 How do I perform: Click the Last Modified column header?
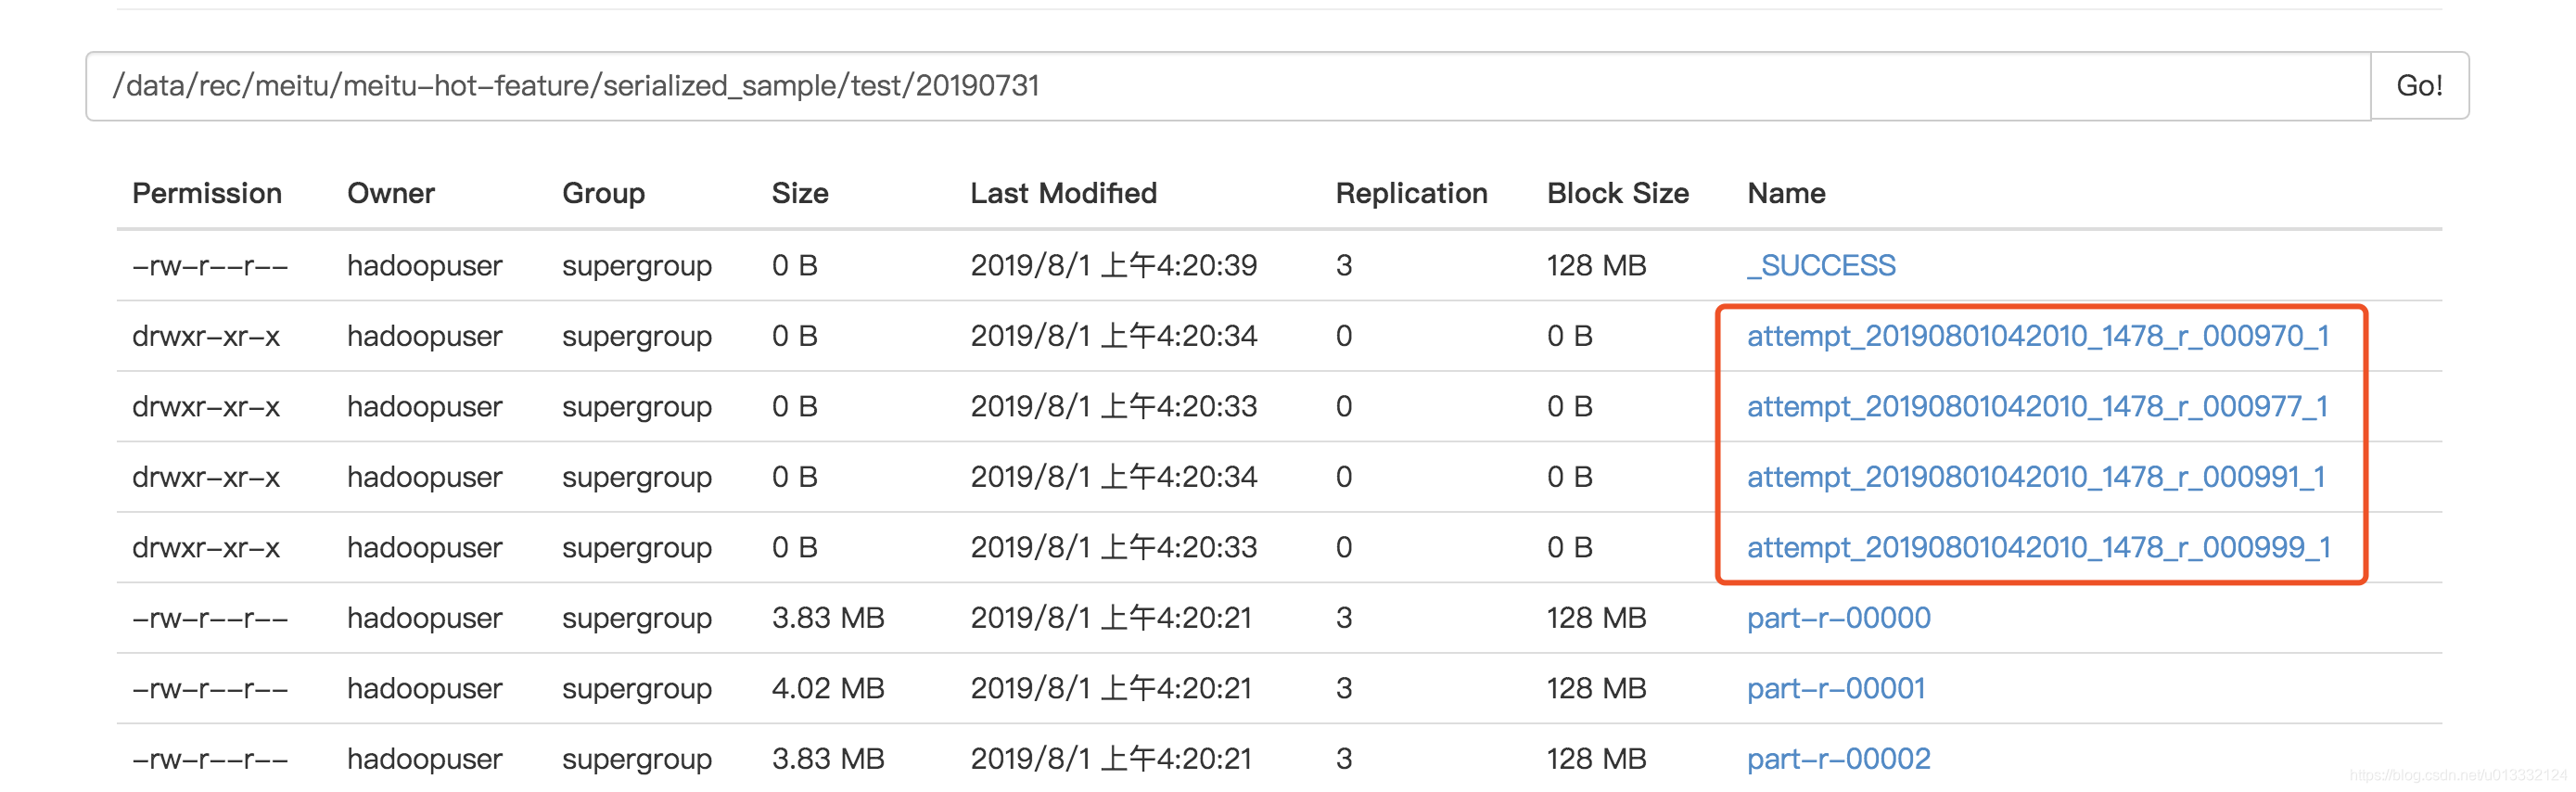coord(1063,193)
